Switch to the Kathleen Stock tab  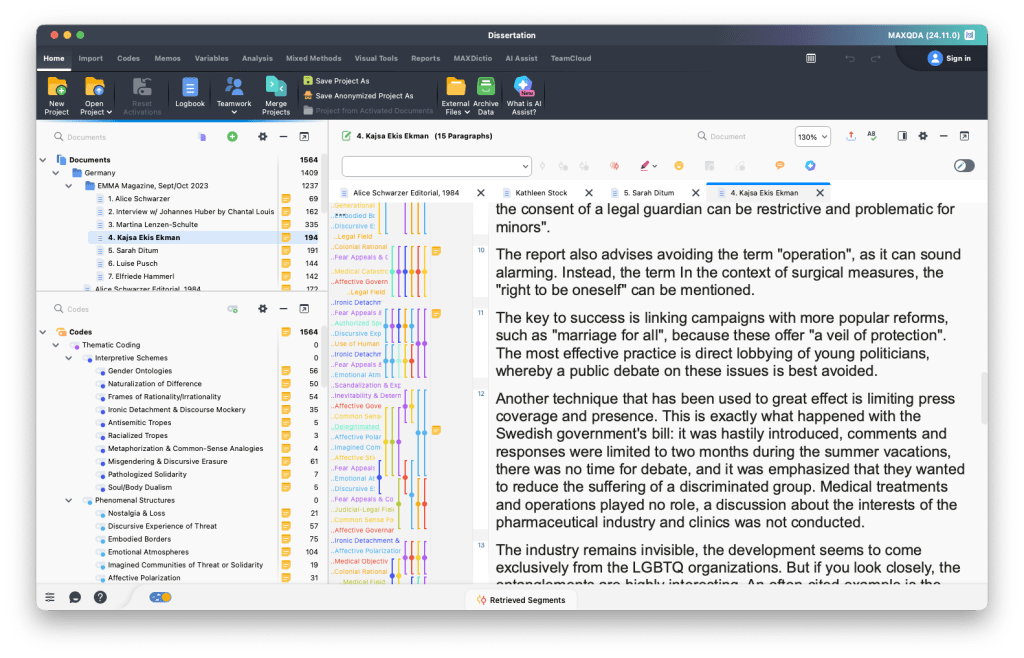(541, 193)
